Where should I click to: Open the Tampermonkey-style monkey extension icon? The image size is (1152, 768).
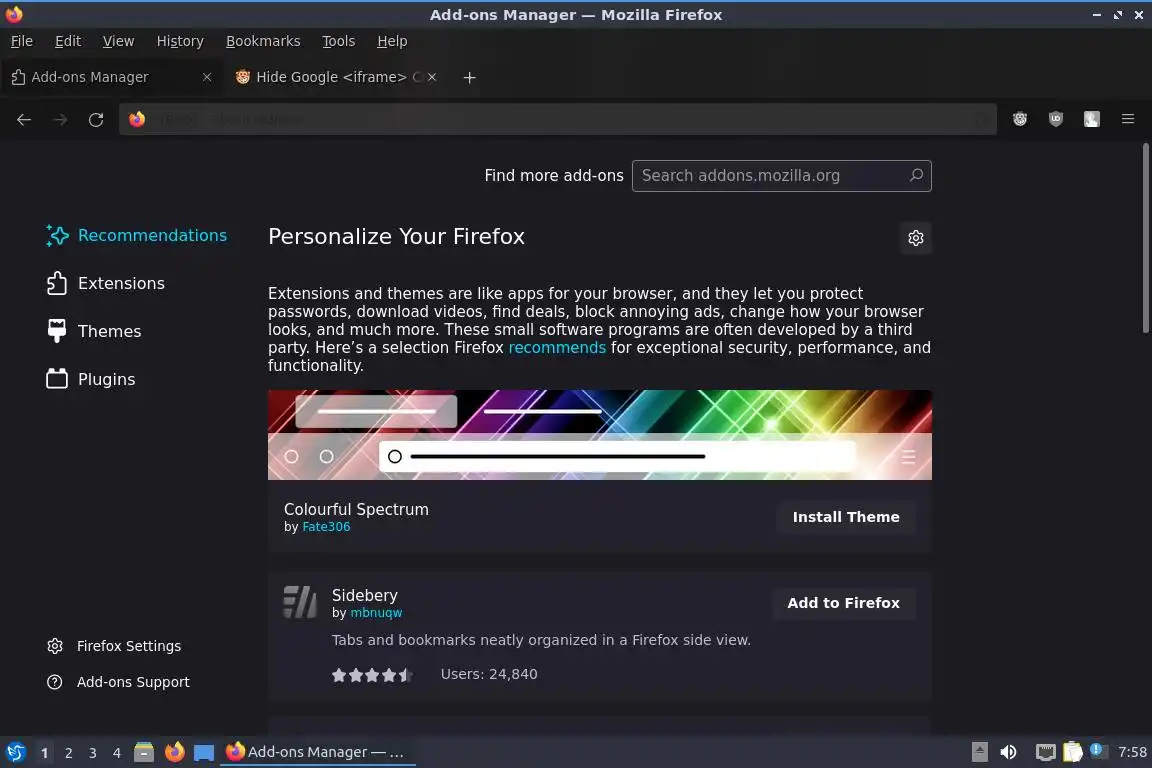pos(1020,119)
